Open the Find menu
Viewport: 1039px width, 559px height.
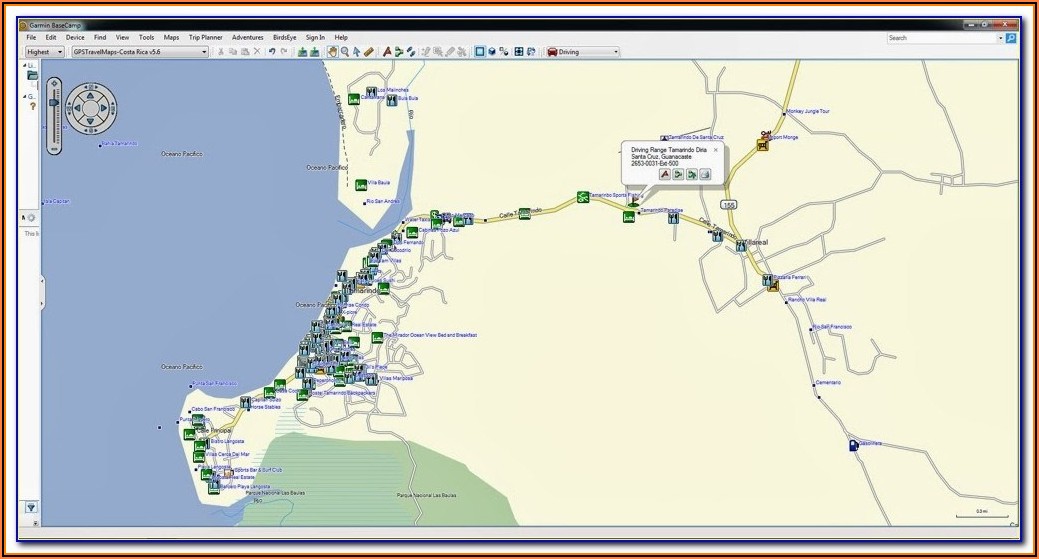pos(100,38)
